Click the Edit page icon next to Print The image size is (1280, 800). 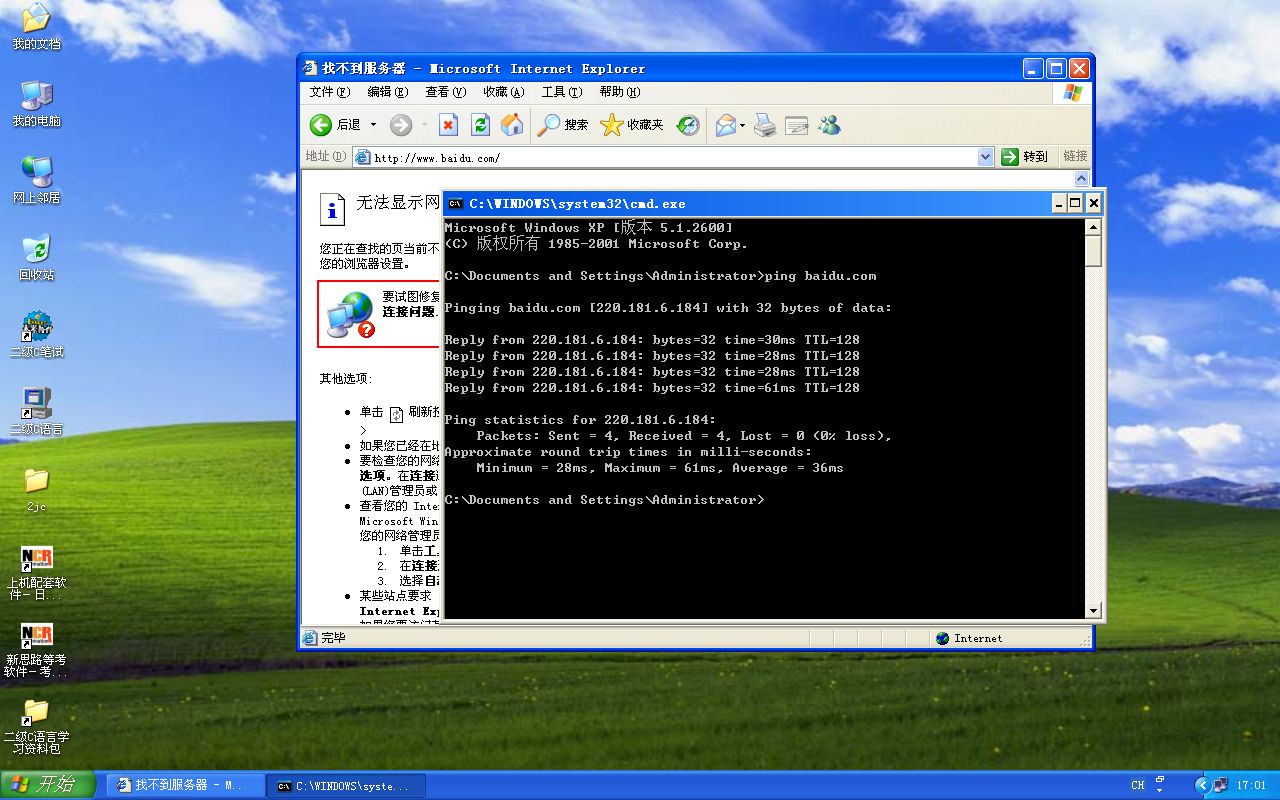[x=797, y=125]
